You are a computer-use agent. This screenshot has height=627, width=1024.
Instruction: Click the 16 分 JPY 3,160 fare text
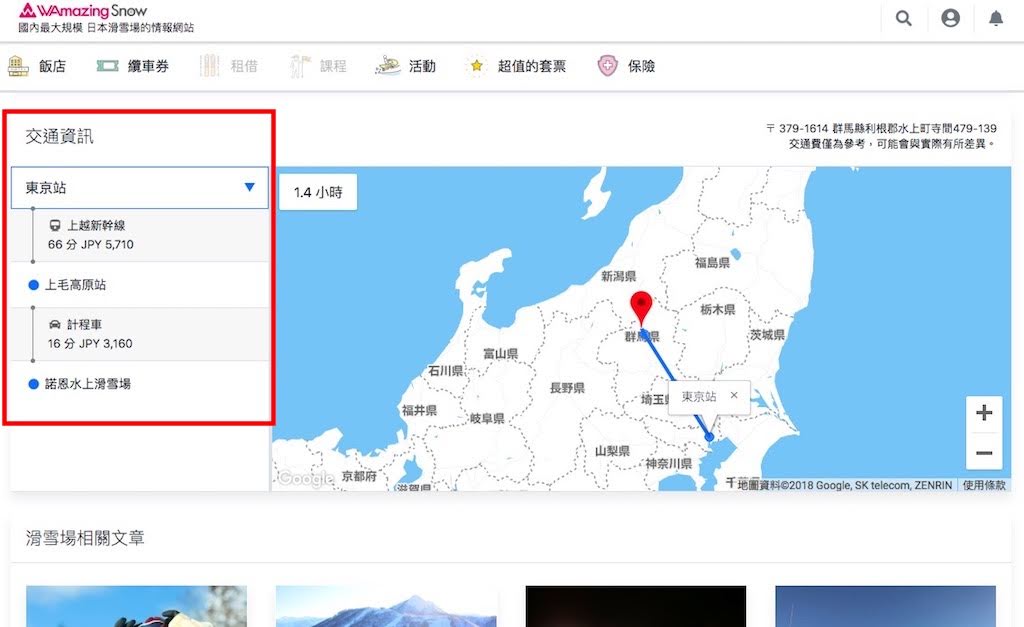coord(90,344)
